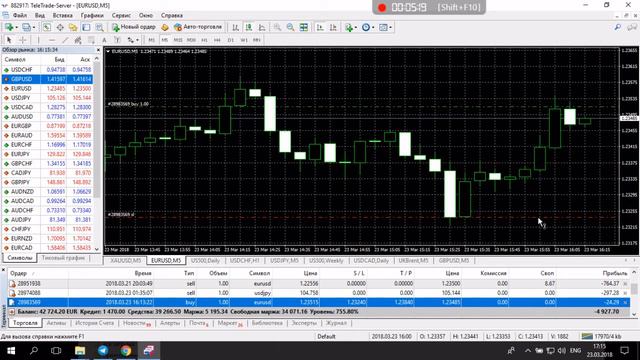This screenshot has width=640, height=360.
Task: Open the Chrome taskbar icon
Action: tap(126, 351)
